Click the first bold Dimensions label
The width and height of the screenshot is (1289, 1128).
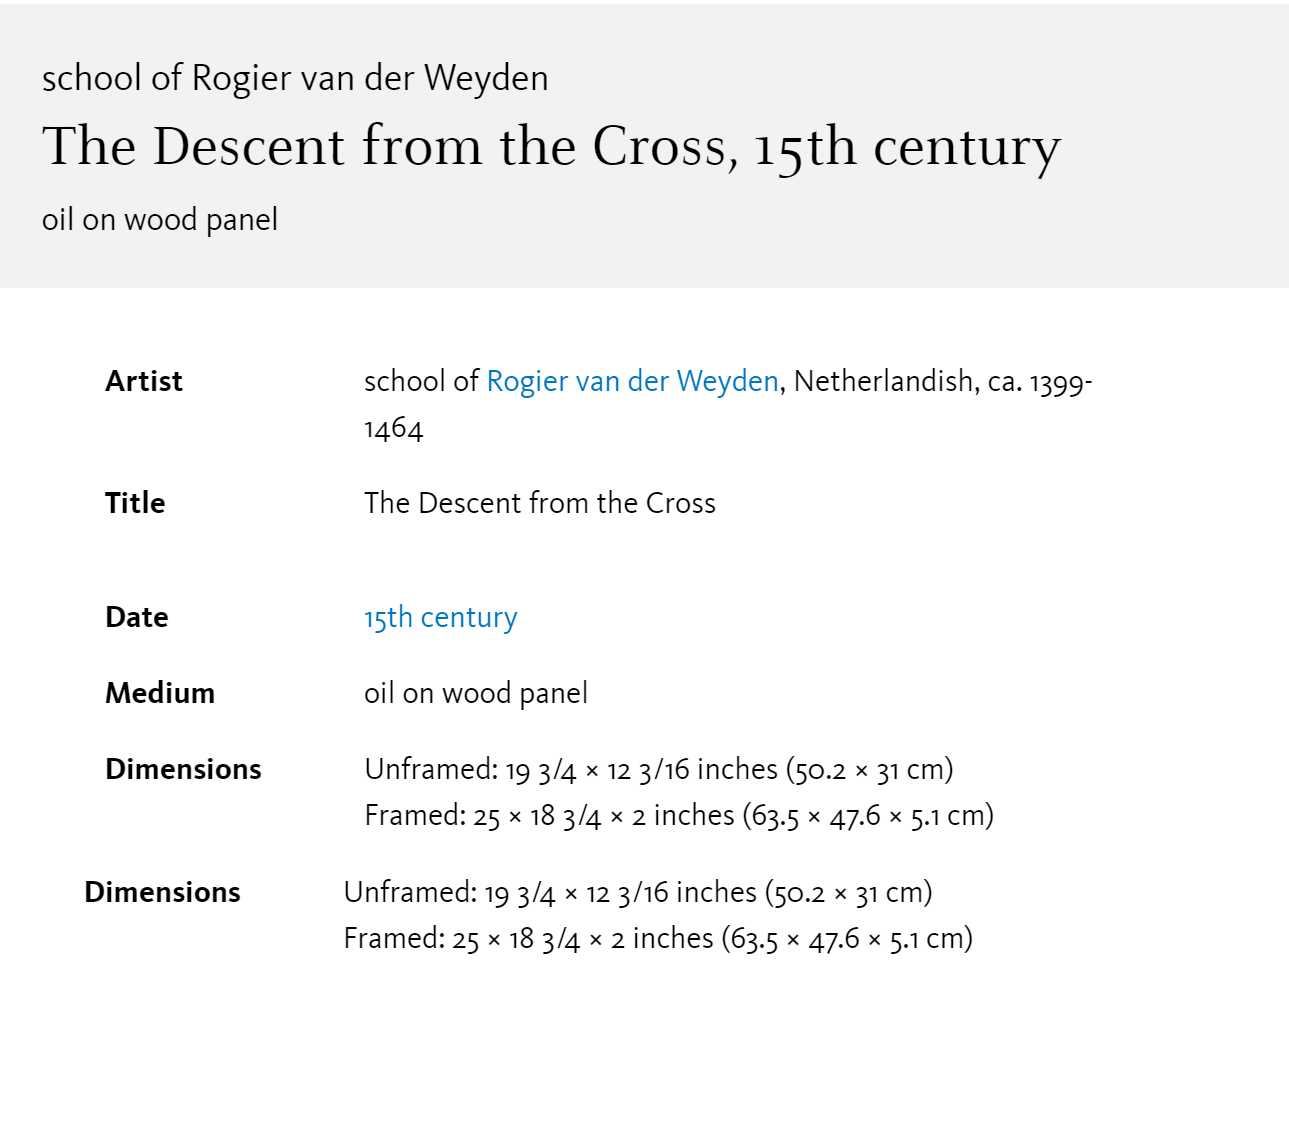point(183,769)
